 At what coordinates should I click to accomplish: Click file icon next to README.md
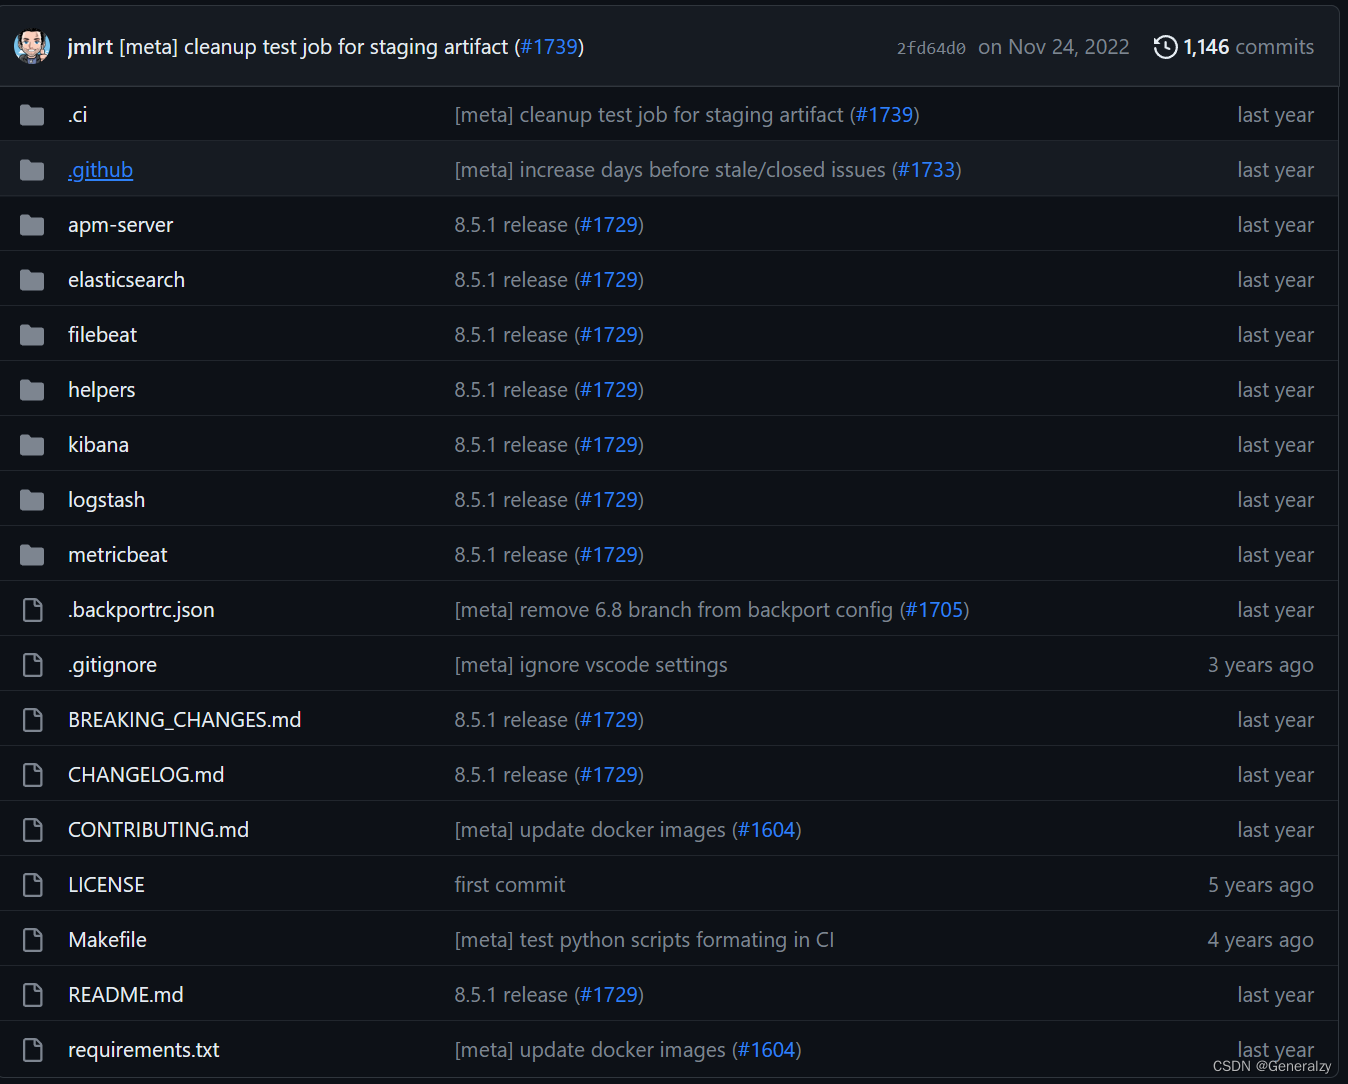point(33,995)
